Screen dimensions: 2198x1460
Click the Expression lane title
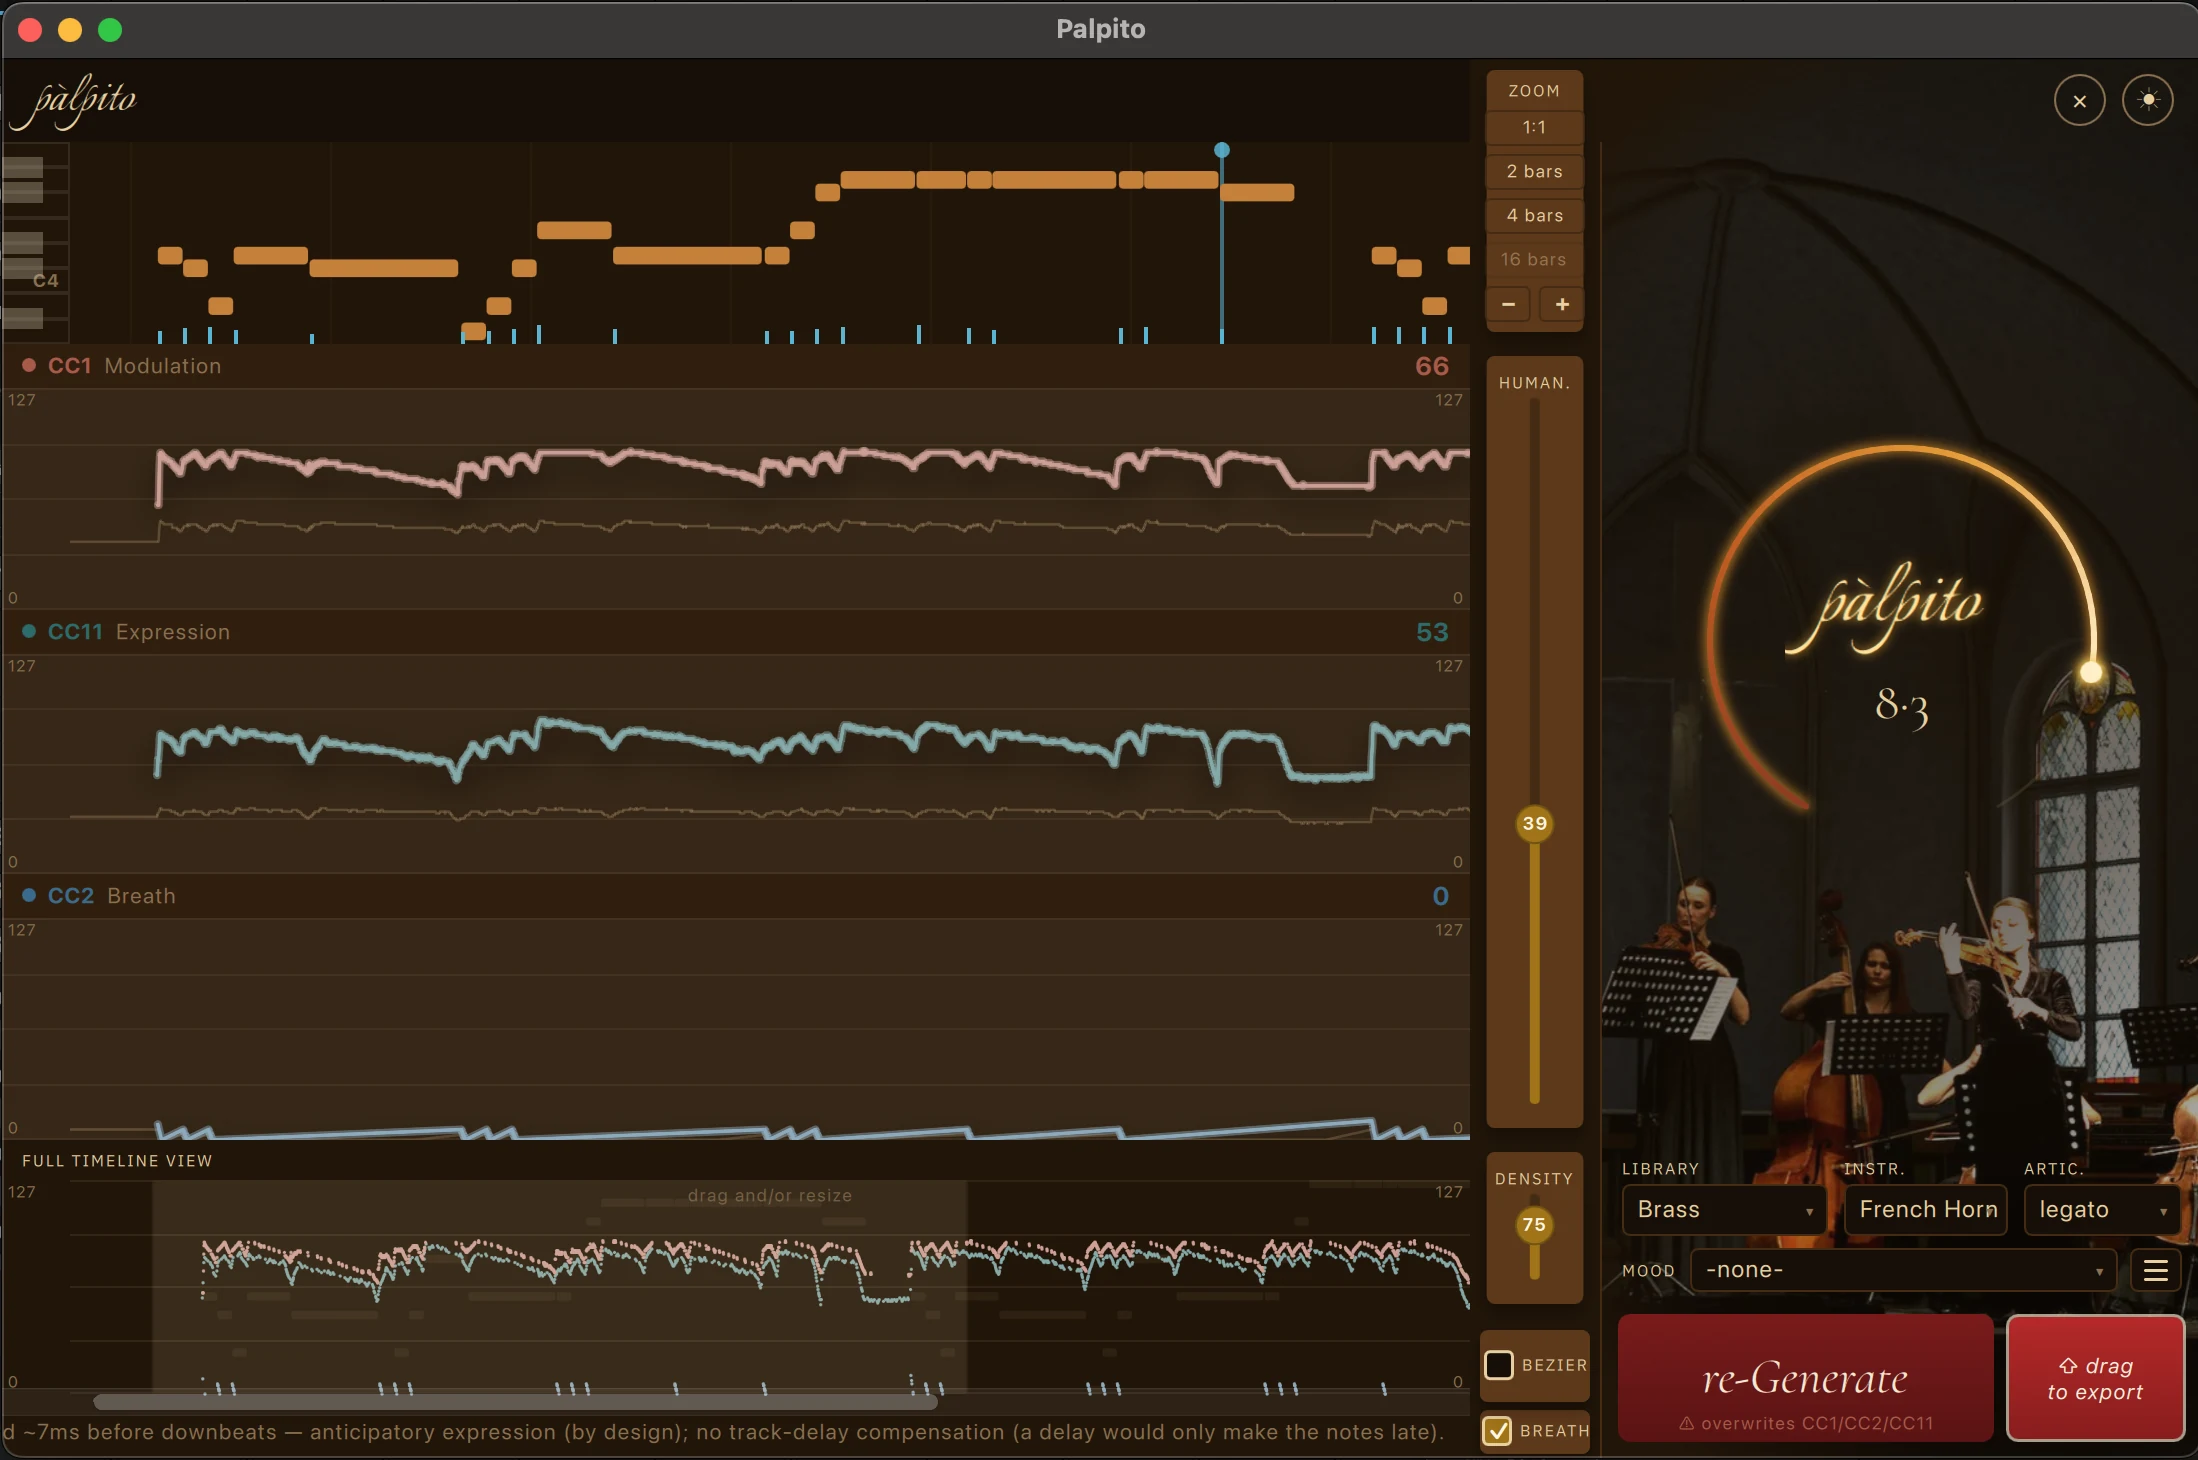point(173,632)
